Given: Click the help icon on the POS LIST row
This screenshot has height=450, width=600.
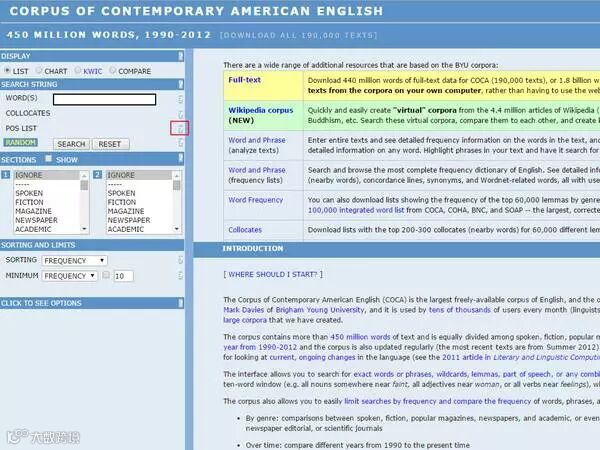Looking at the screenshot, I should coord(180,128).
